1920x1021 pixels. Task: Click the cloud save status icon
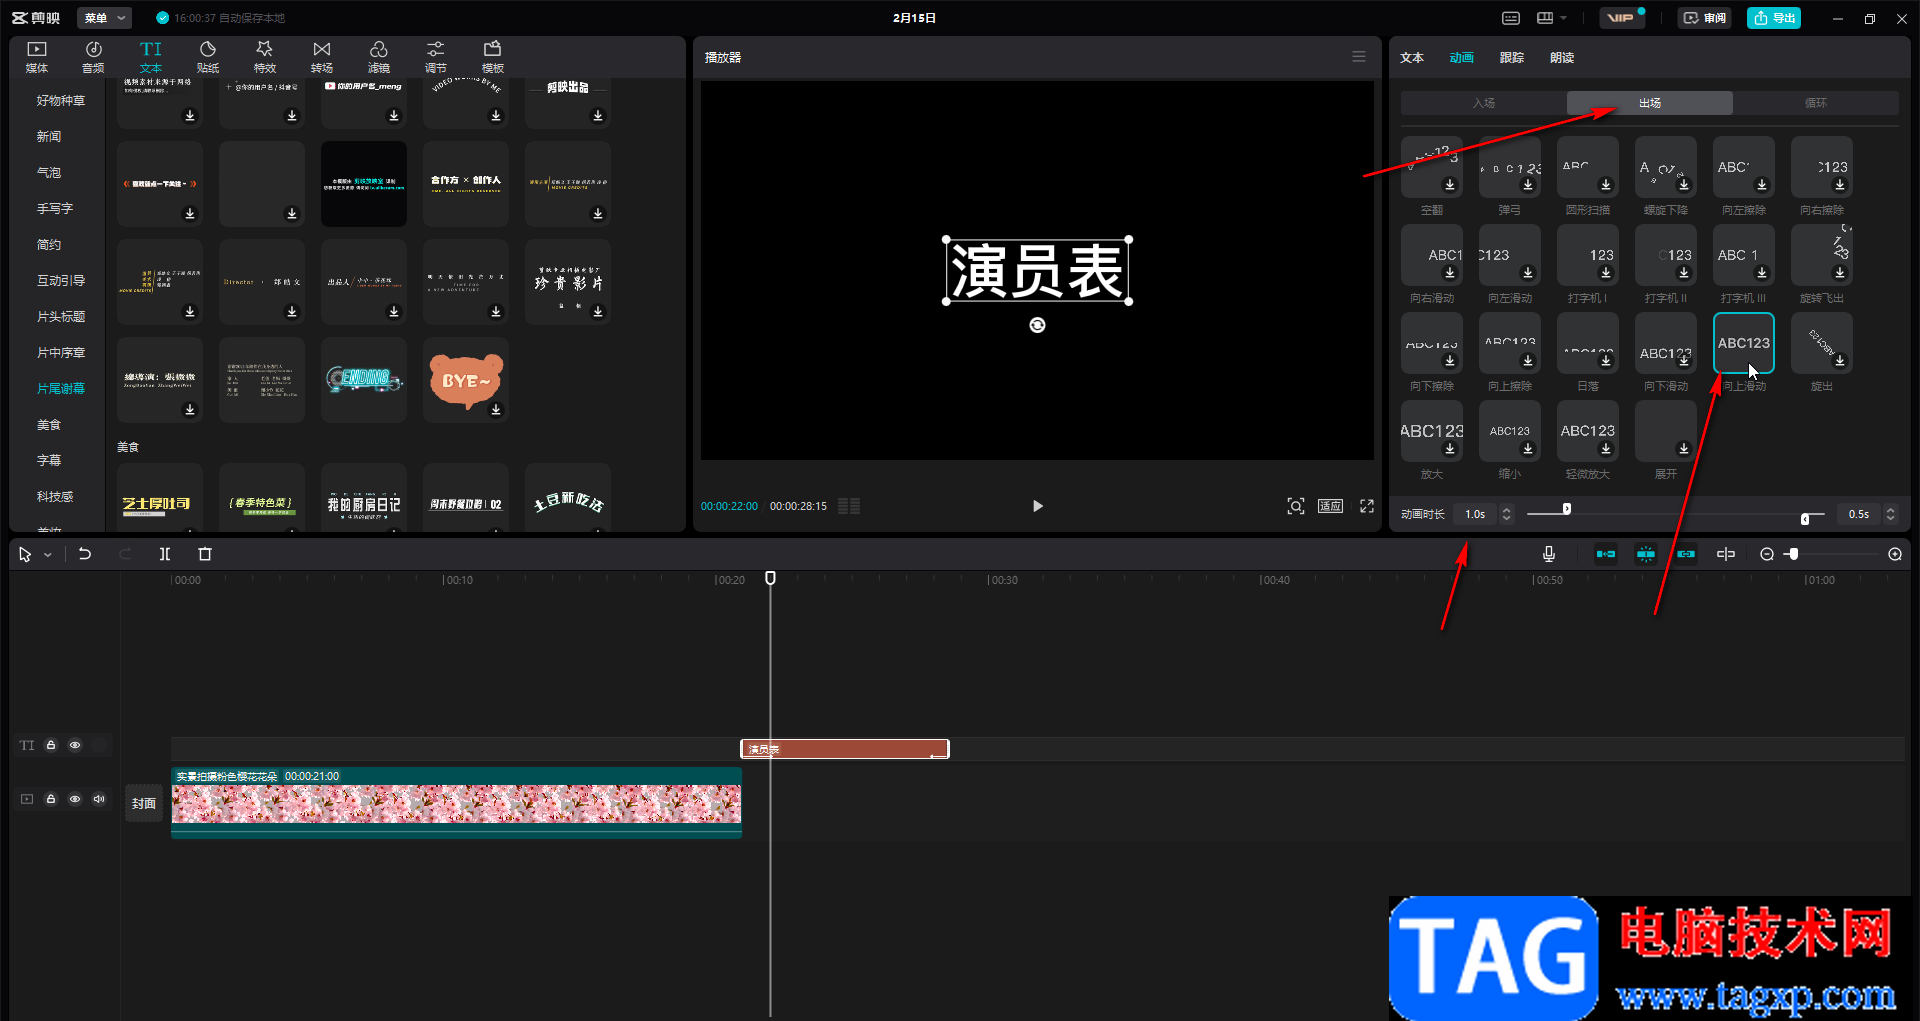tap(163, 18)
